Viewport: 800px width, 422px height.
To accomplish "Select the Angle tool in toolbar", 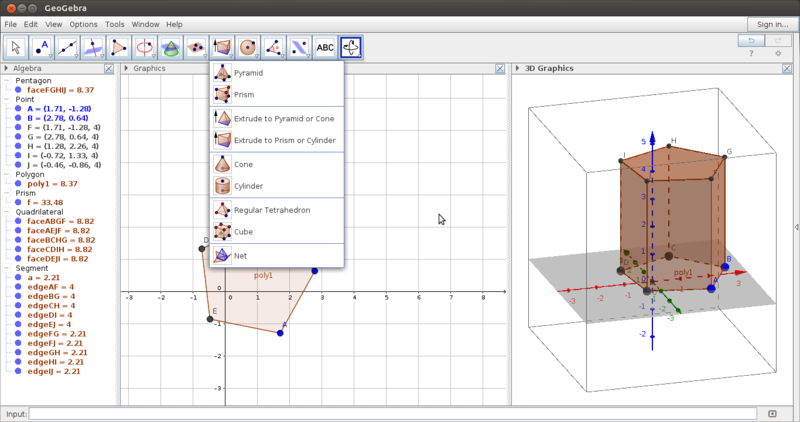I will [273, 47].
